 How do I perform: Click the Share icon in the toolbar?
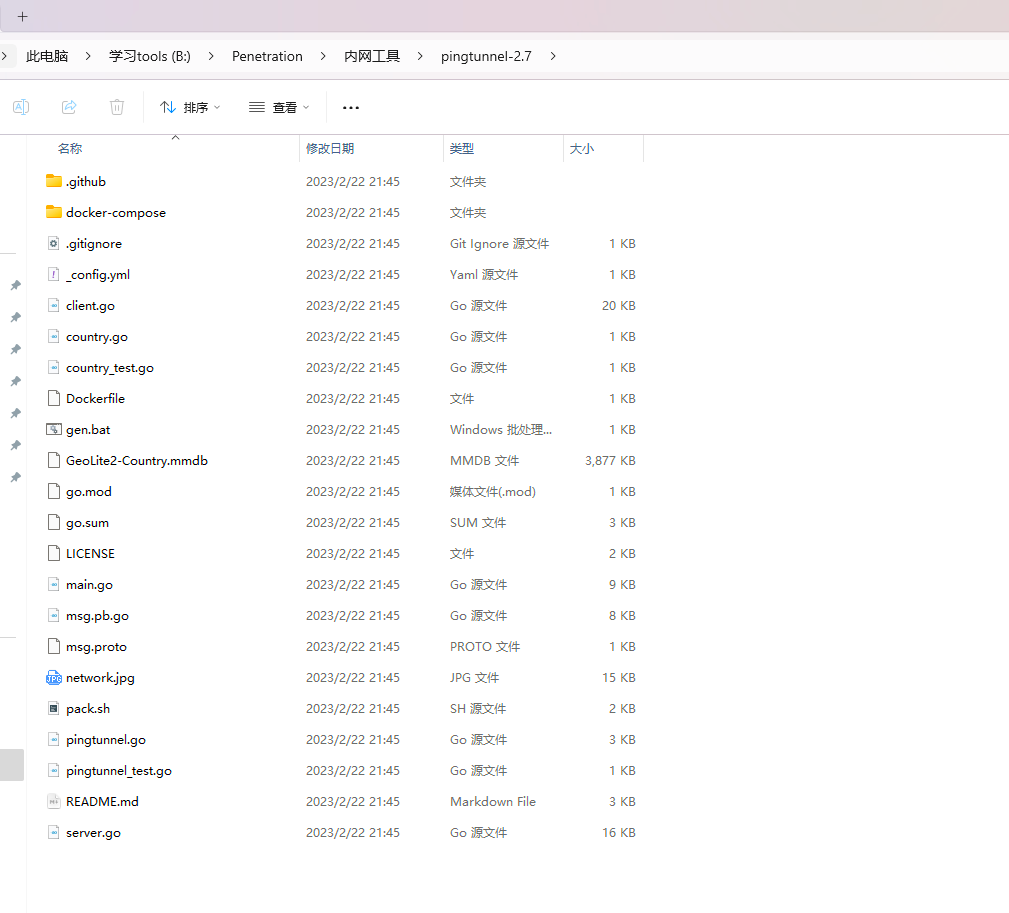(x=69, y=107)
